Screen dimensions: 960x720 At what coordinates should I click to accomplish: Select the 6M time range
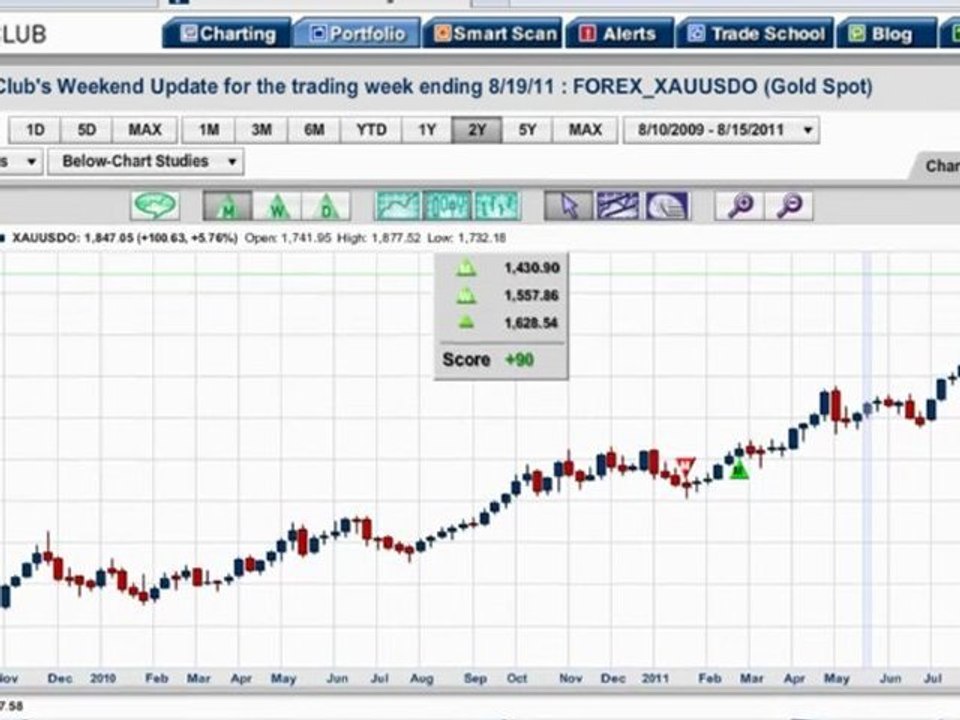314,130
